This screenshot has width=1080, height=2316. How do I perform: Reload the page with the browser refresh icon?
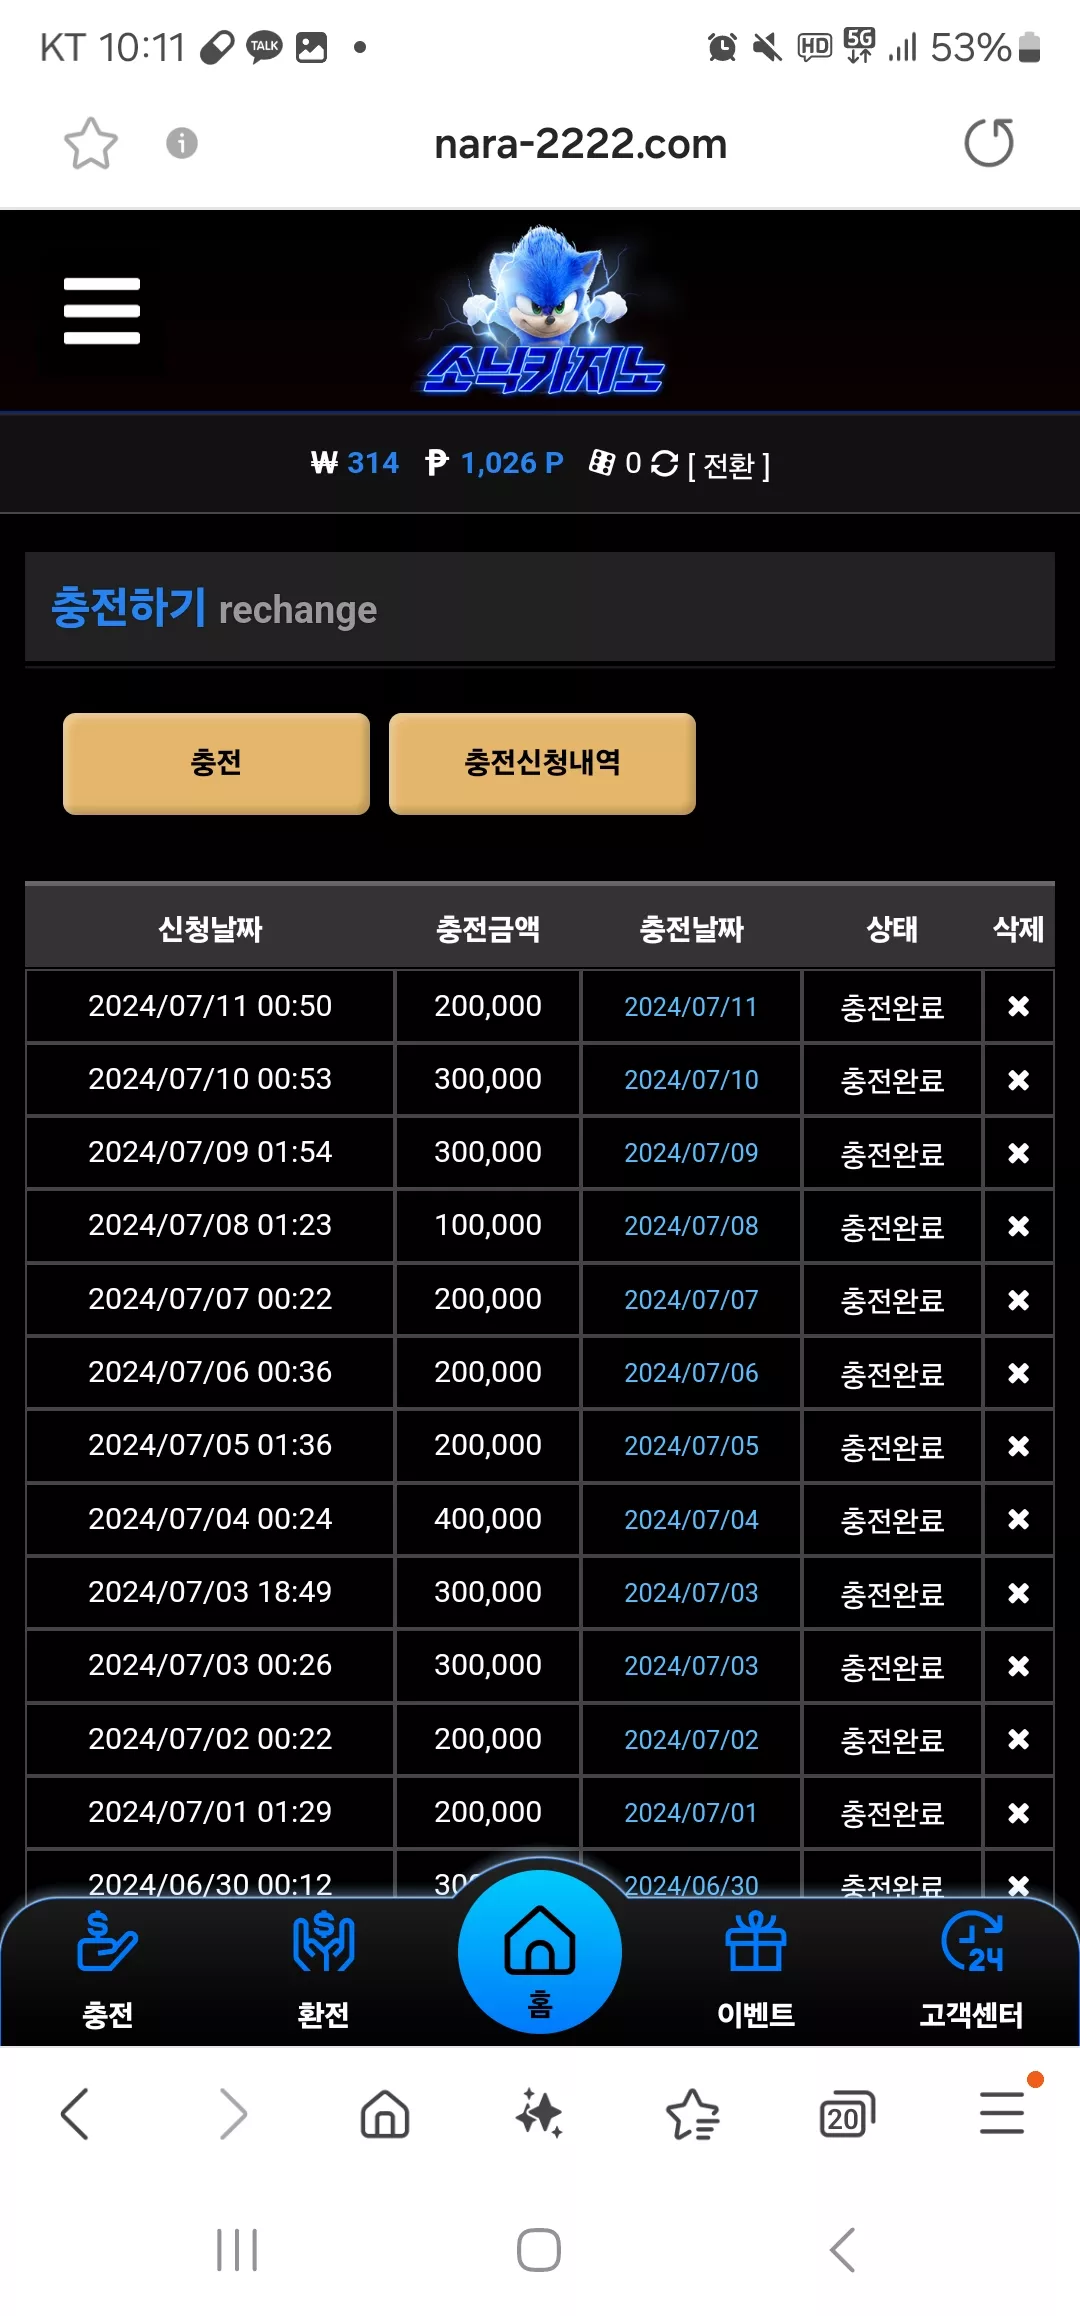989,143
